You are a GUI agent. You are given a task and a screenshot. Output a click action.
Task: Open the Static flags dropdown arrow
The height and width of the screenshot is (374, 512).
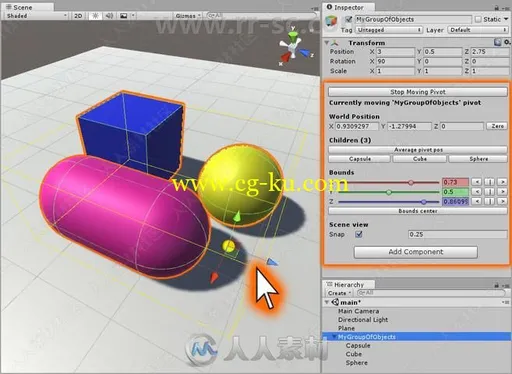506,19
